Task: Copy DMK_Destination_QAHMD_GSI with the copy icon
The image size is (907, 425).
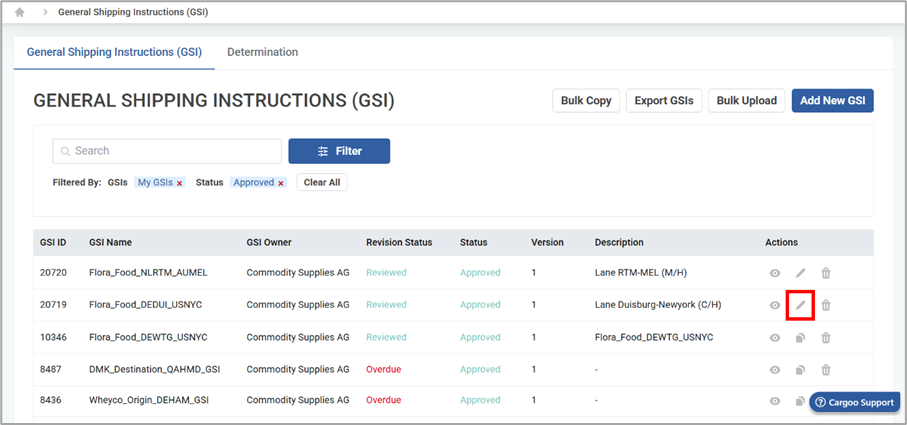Action: pyautogui.click(x=801, y=369)
